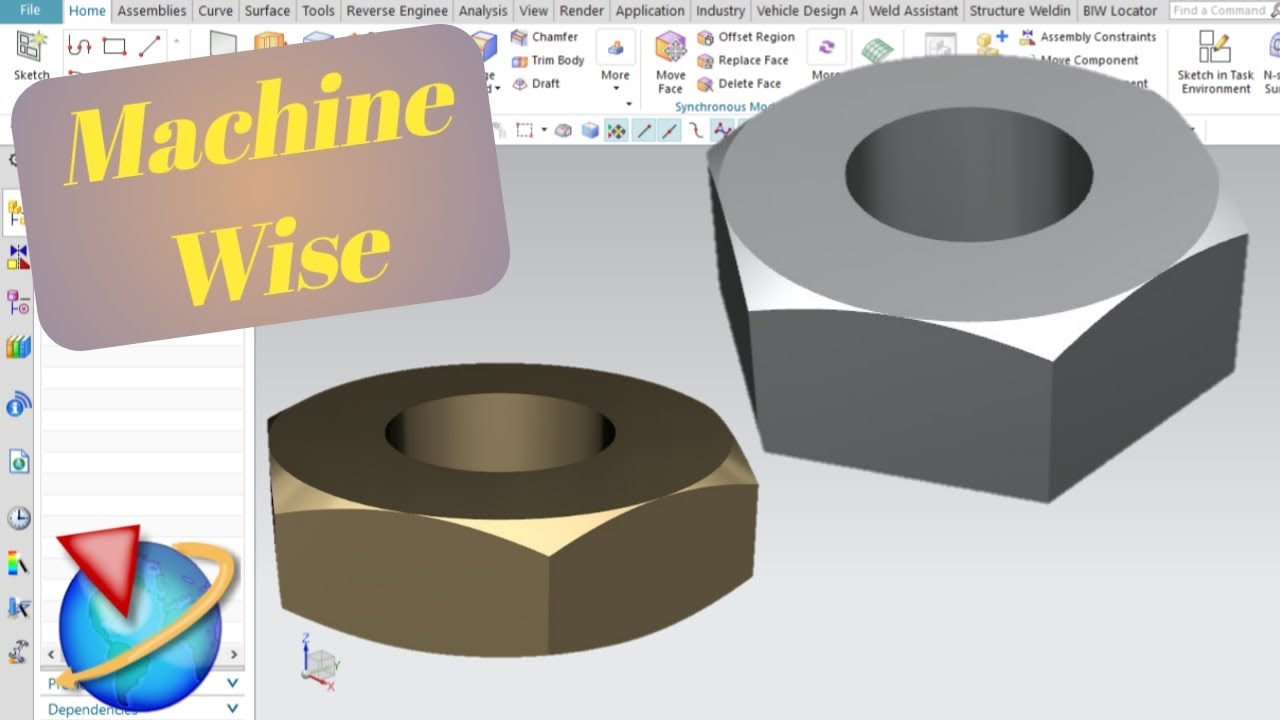Open Sketch in Task Environment

(x=1215, y=62)
